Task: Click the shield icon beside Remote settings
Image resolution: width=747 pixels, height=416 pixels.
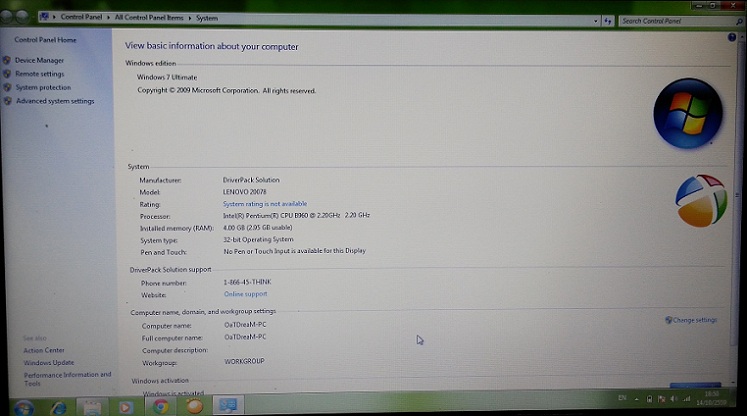Action: click(x=7, y=74)
